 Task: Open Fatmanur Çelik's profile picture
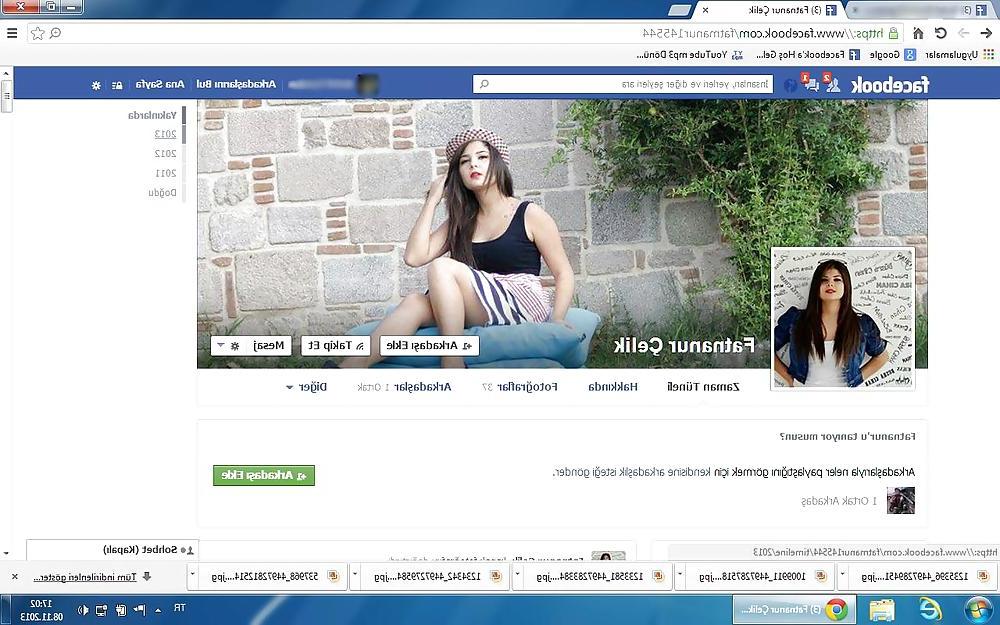click(x=843, y=318)
